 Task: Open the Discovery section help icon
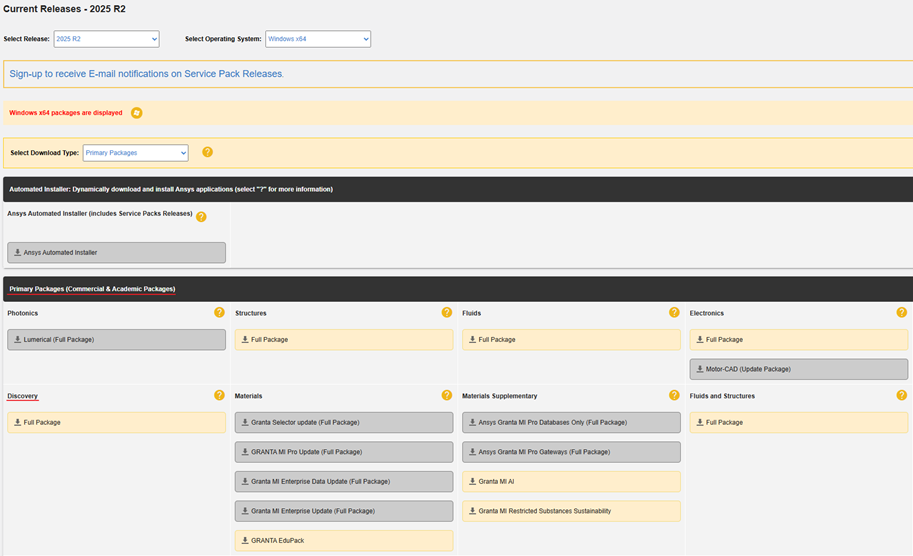coord(219,396)
